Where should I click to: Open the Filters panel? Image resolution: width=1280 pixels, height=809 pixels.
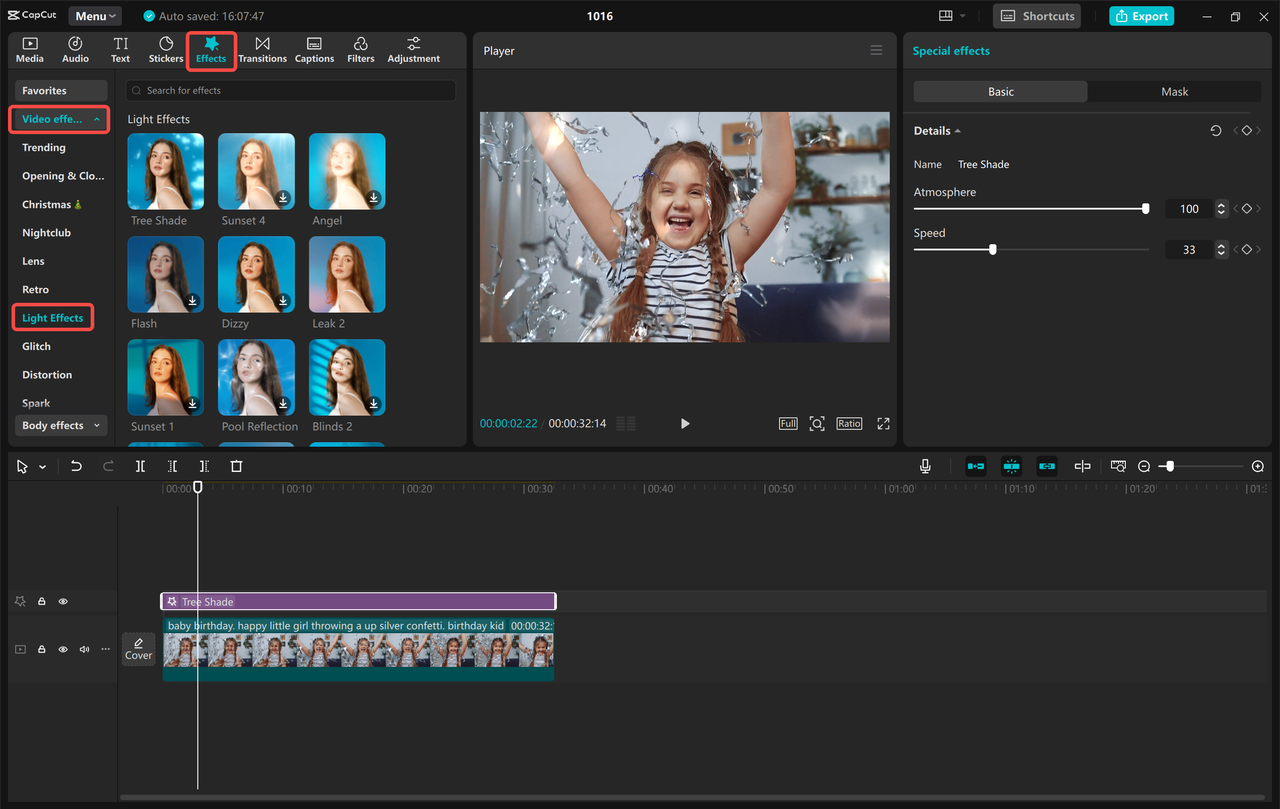click(x=360, y=48)
